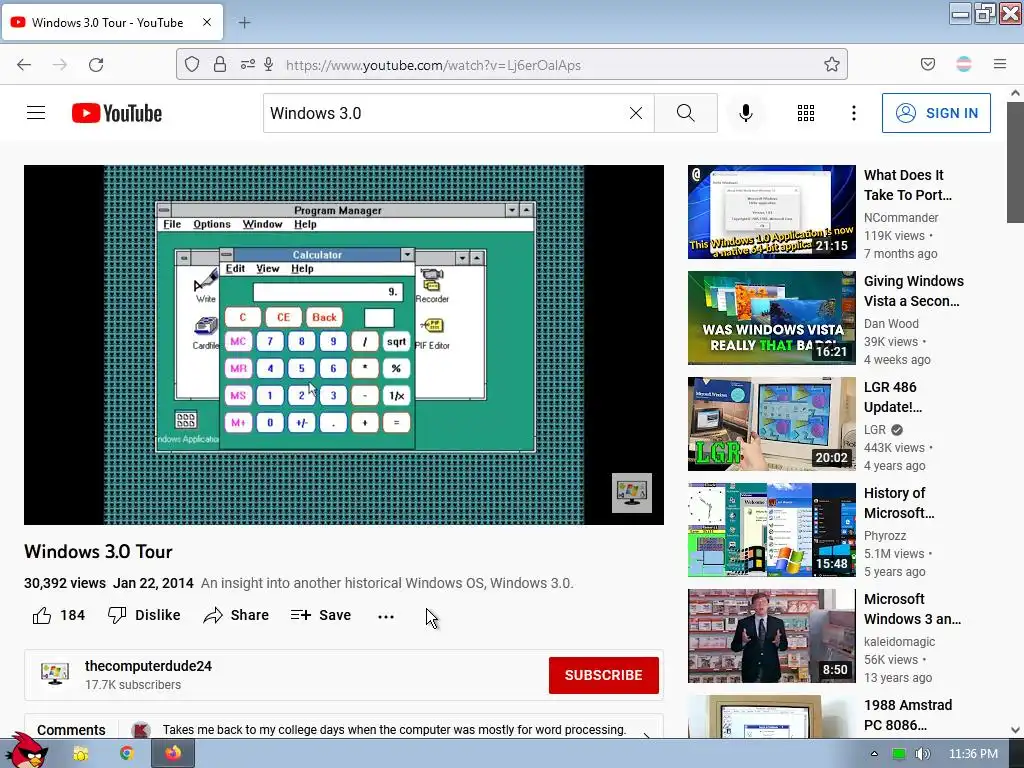The image size is (1024, 768).
Task: Go back with the browser back arrow
Action: [x=24, y=65]
